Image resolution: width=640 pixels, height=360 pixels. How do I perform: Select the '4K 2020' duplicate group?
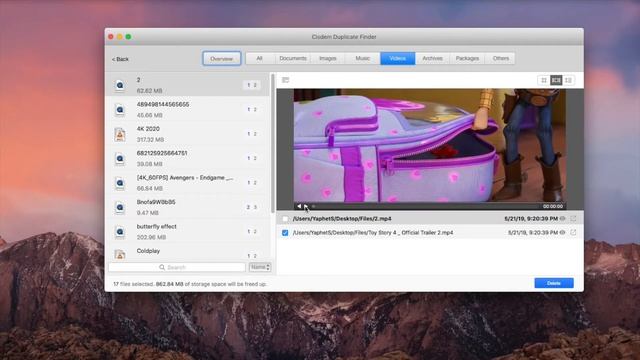coord(187,134)
